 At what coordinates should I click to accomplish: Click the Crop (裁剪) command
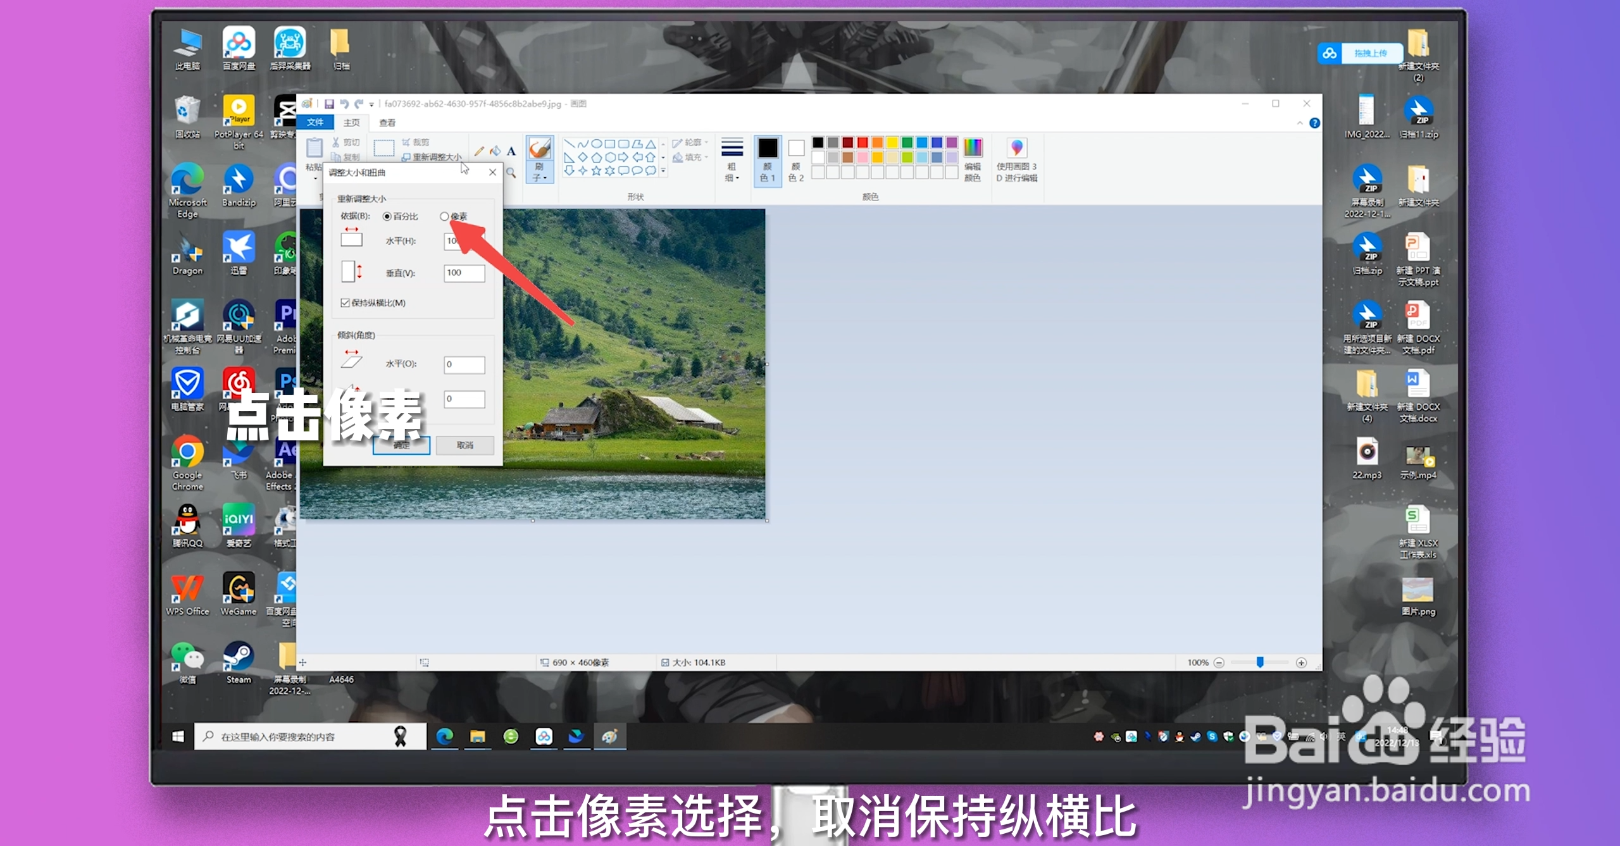[x=416, y=142]
